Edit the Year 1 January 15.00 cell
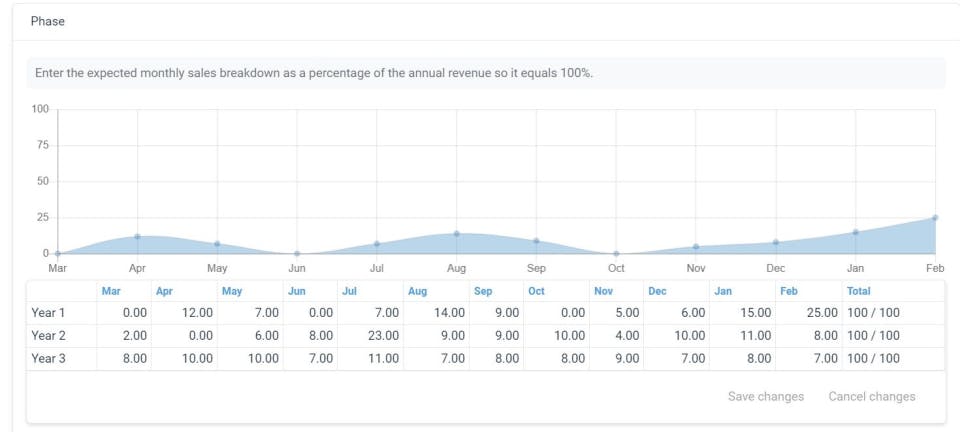Screen dimensions: 960x432 tap(743, 313)
